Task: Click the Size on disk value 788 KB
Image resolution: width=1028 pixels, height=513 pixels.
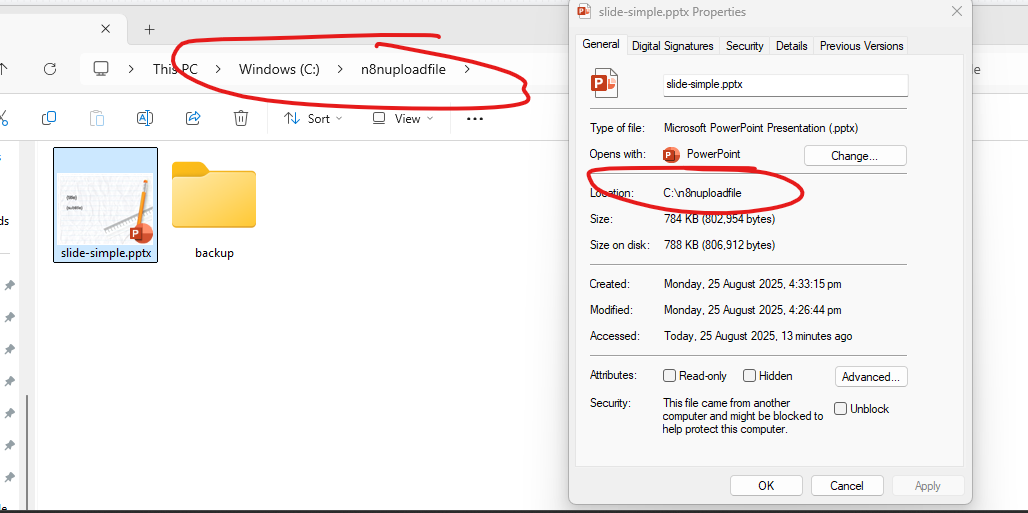Action: [x=719, y=245]
